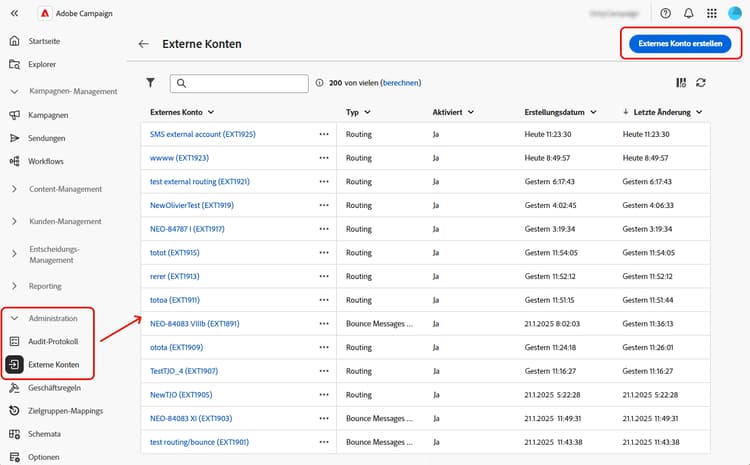This screenshot has width=750, height=465.
Task: Click Externes Konto erstellen button
Action: click(x=679, y=44)
